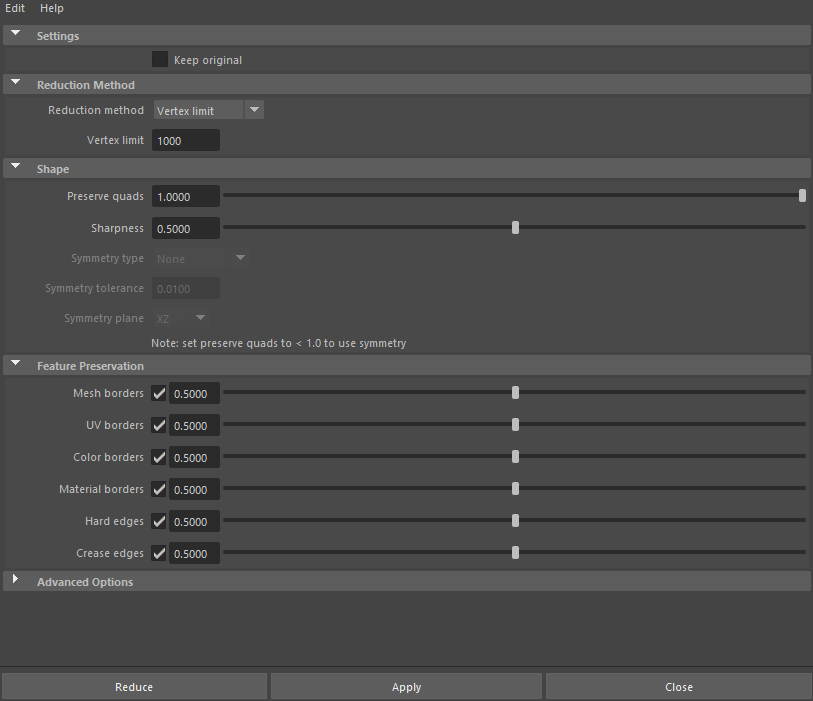This screenshot has width=813, height=701.
Task: Click the Close button
Action: click(679, 687)
